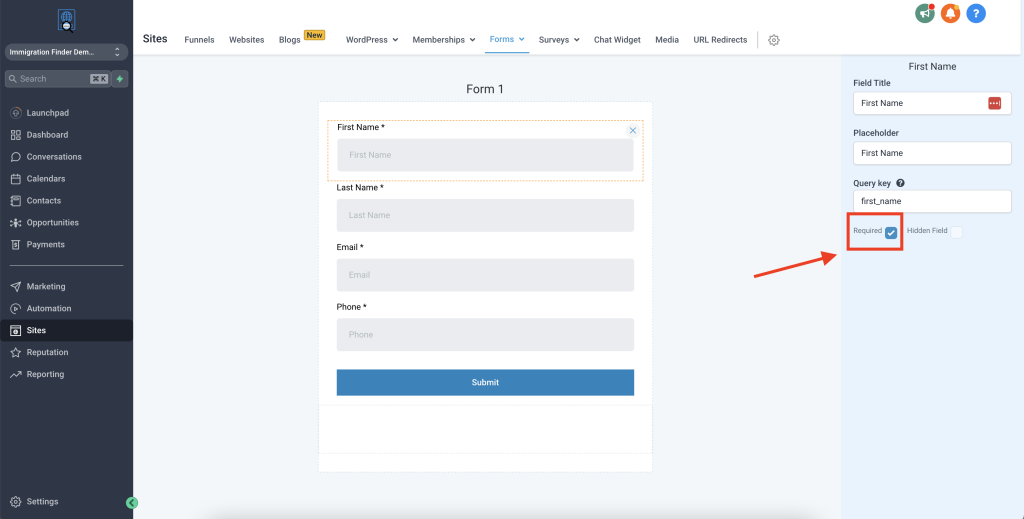Viewport: 1024px width, 519px height.
Task: Click the red custom values icon in Field Title
Action: pos(994,103)
